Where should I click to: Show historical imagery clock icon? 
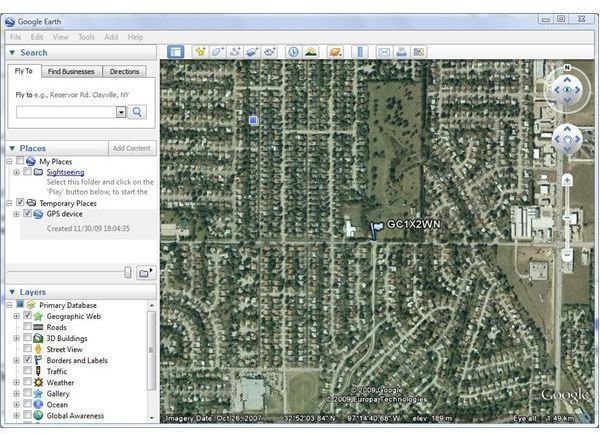(x=293, y=52)
